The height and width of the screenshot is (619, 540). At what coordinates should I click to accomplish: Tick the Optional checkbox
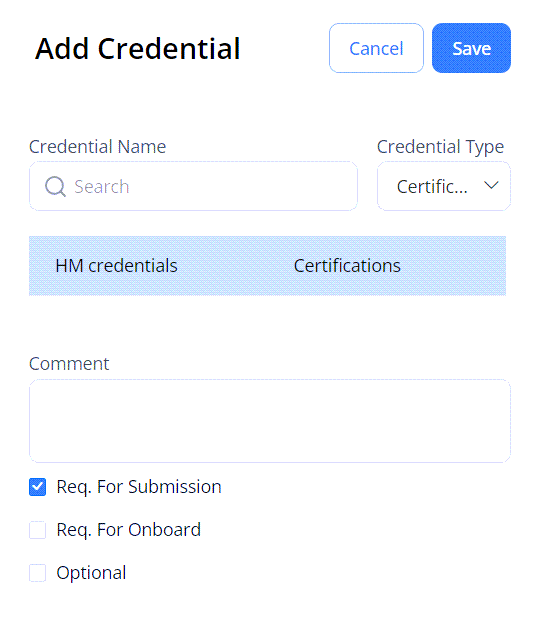click(38, 573)
